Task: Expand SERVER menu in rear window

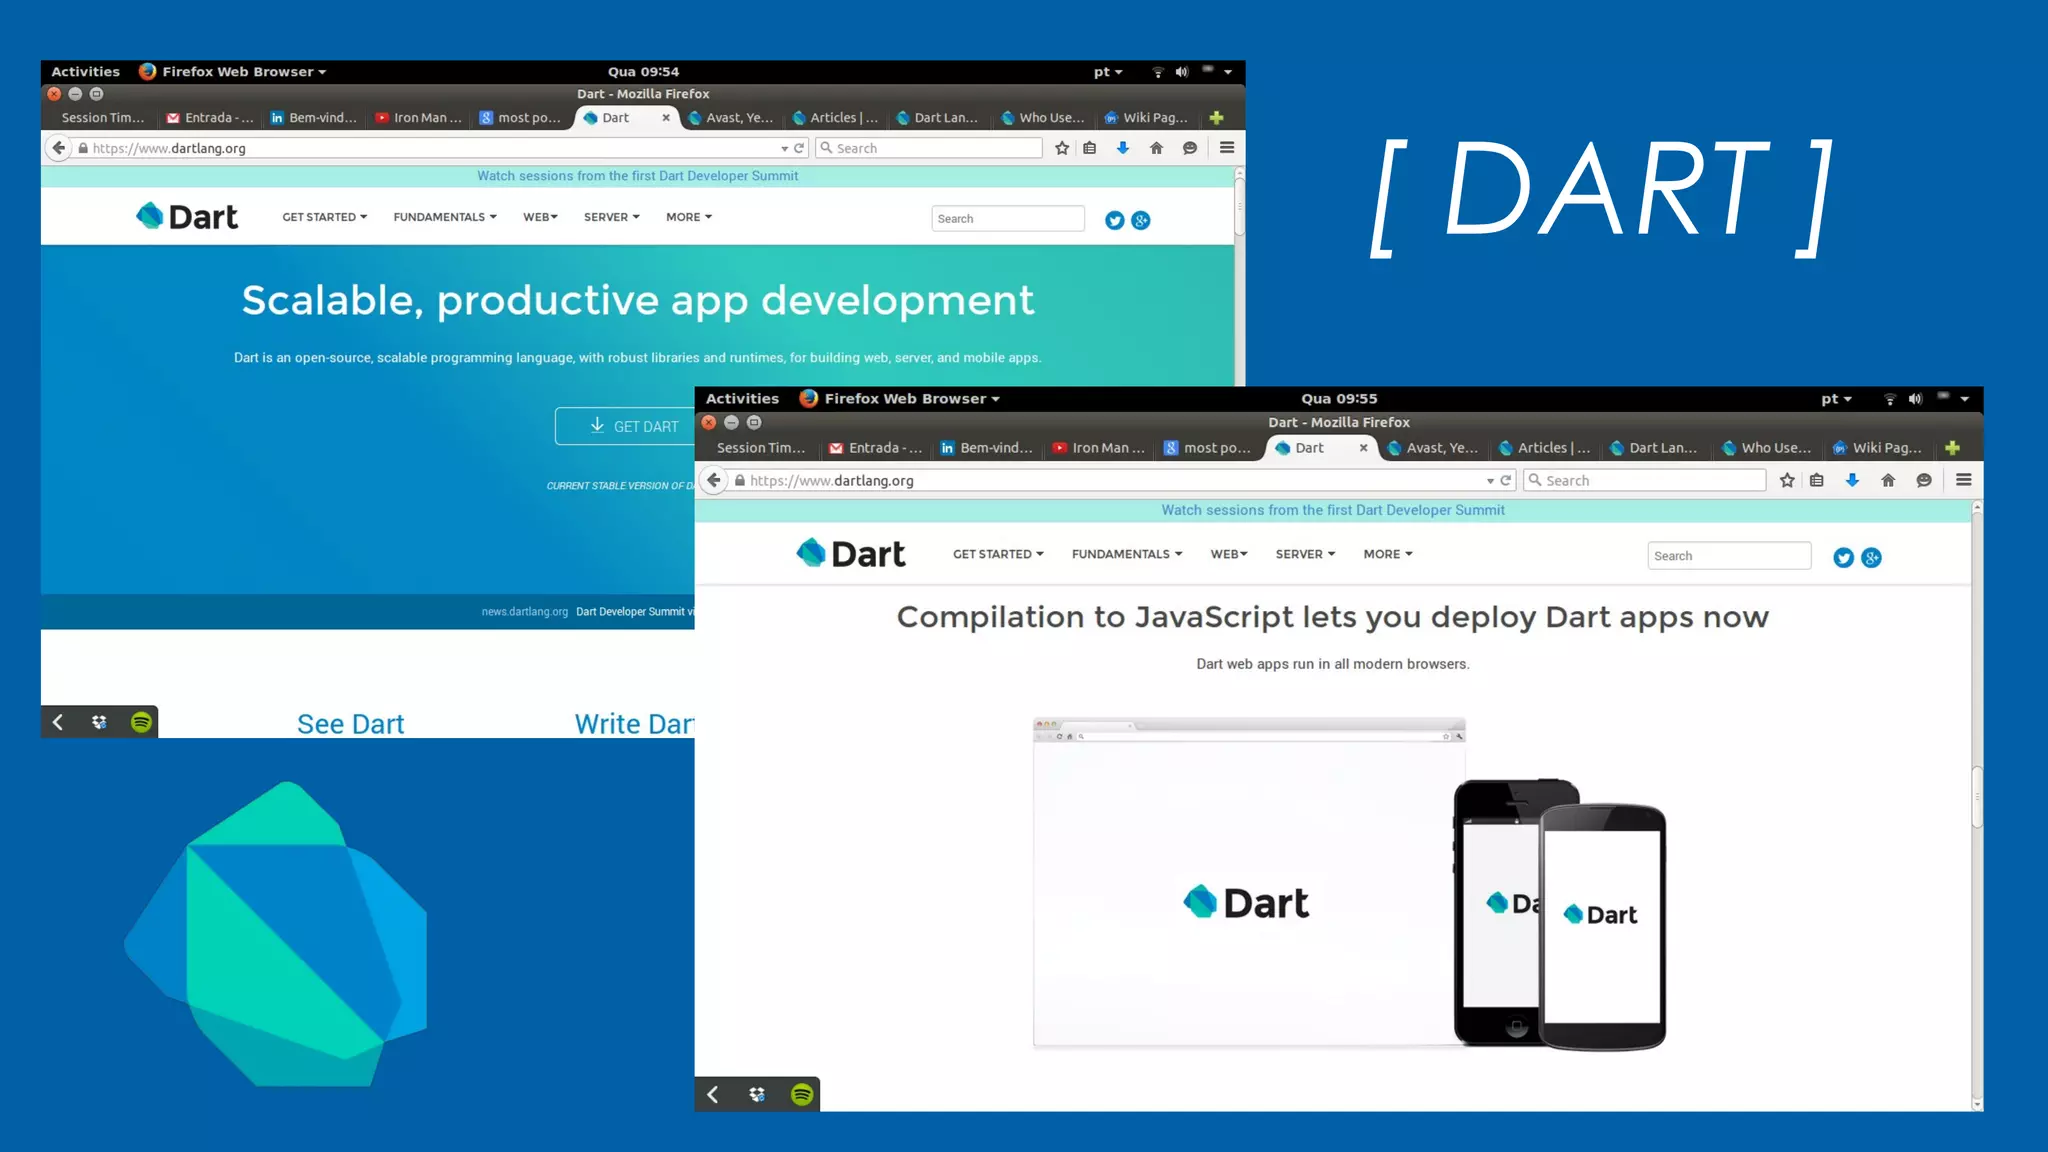Action: pos(612,217)
